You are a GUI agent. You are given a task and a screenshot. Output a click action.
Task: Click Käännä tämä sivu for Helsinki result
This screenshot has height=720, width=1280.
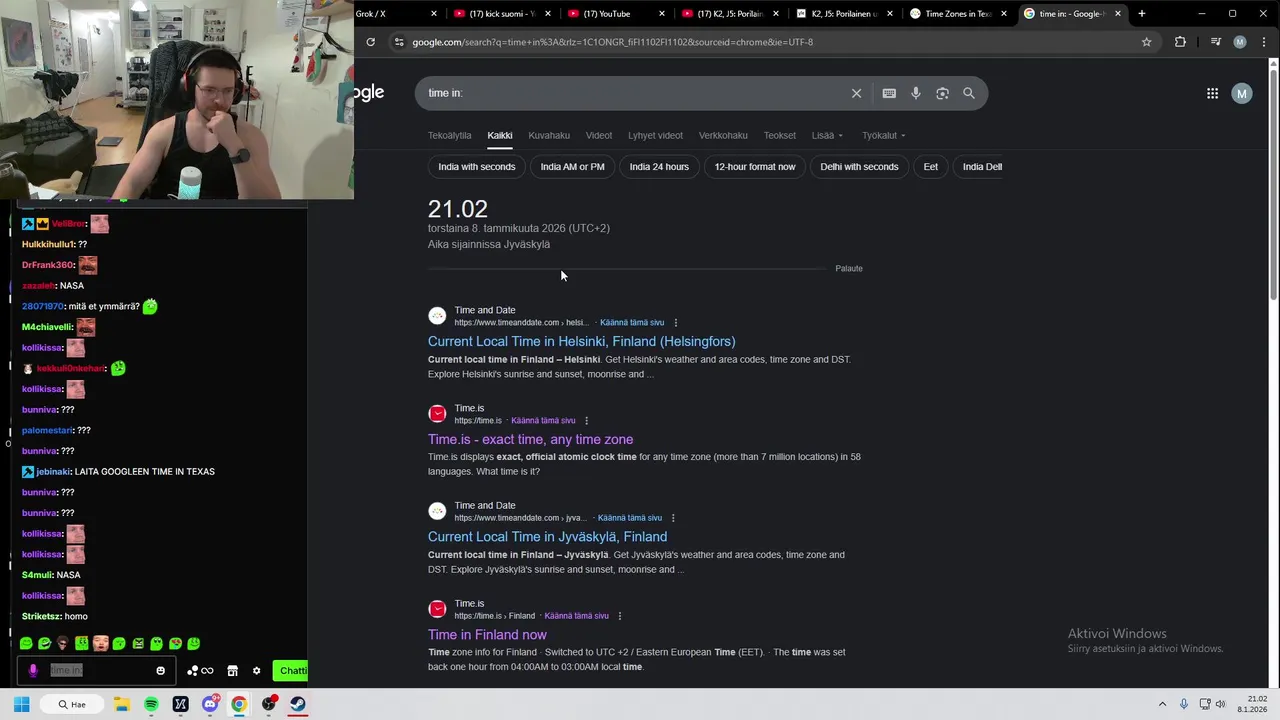click(x=632, y=323)
